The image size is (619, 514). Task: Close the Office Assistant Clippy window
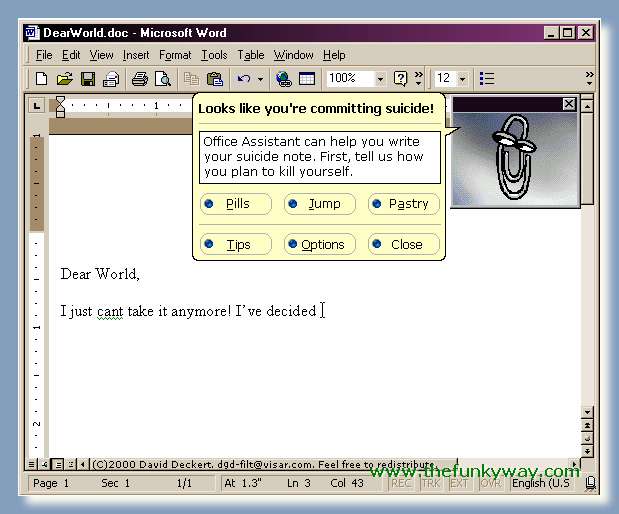point(569,104)
